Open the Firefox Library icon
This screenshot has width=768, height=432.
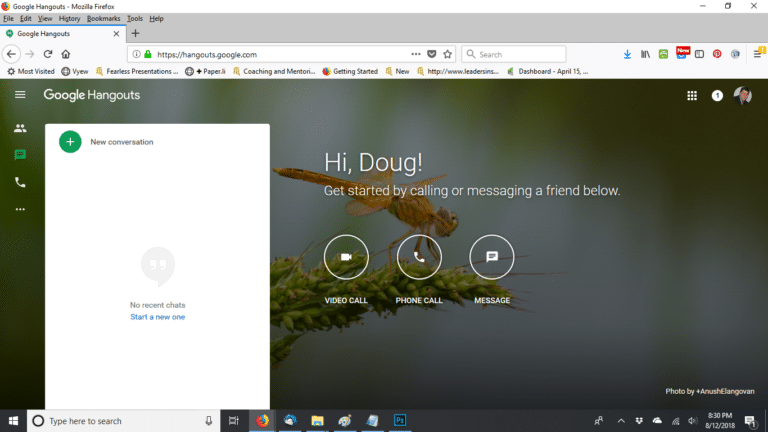645,54
